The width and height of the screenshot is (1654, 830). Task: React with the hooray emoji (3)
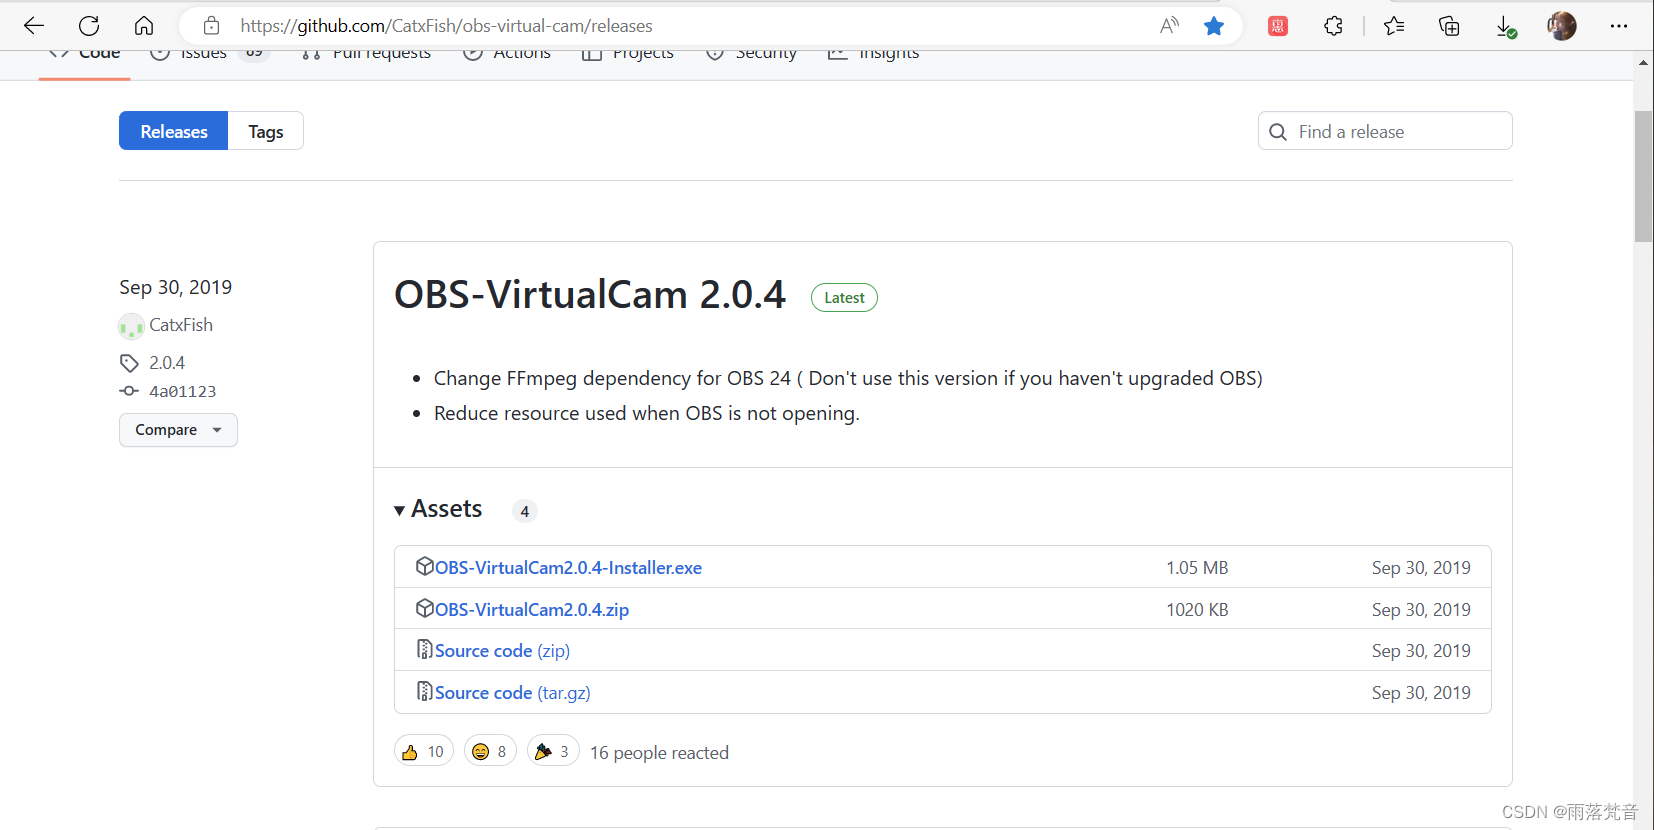click(553, 752)
